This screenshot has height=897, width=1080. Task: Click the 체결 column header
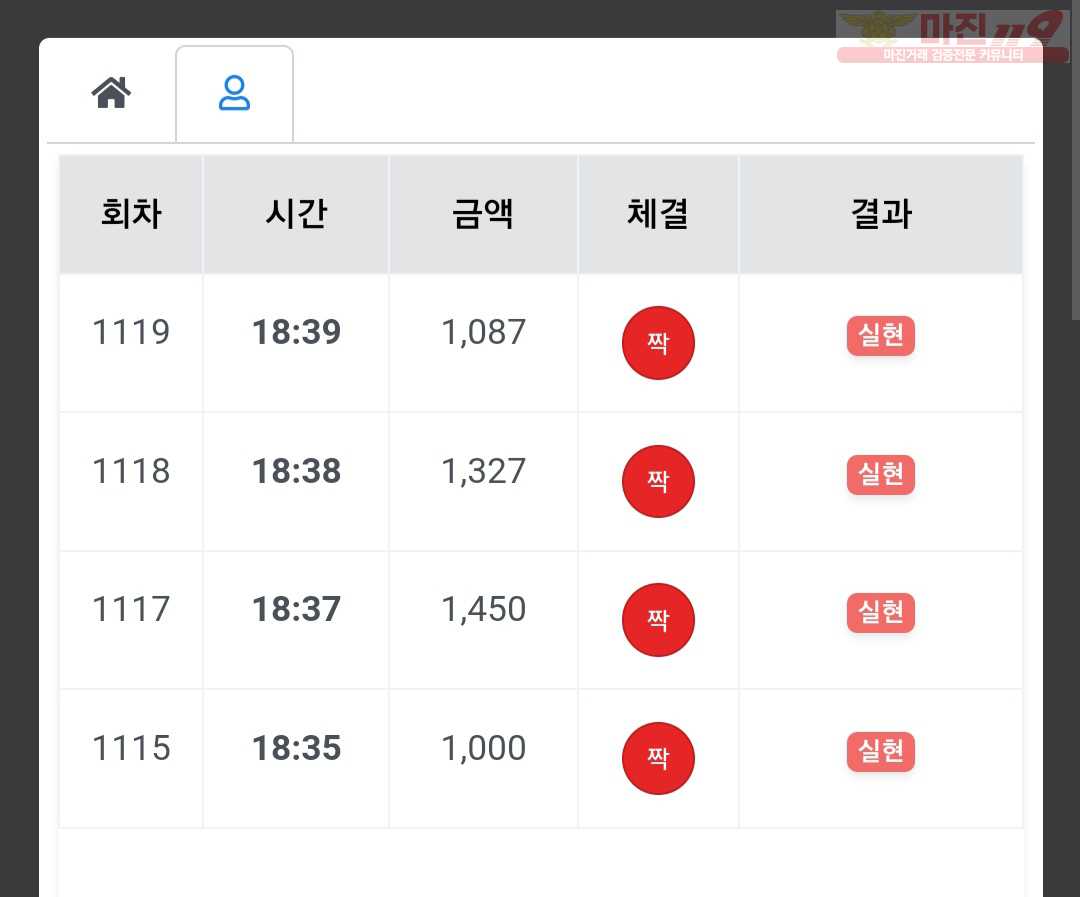click(x=658, y=214)
